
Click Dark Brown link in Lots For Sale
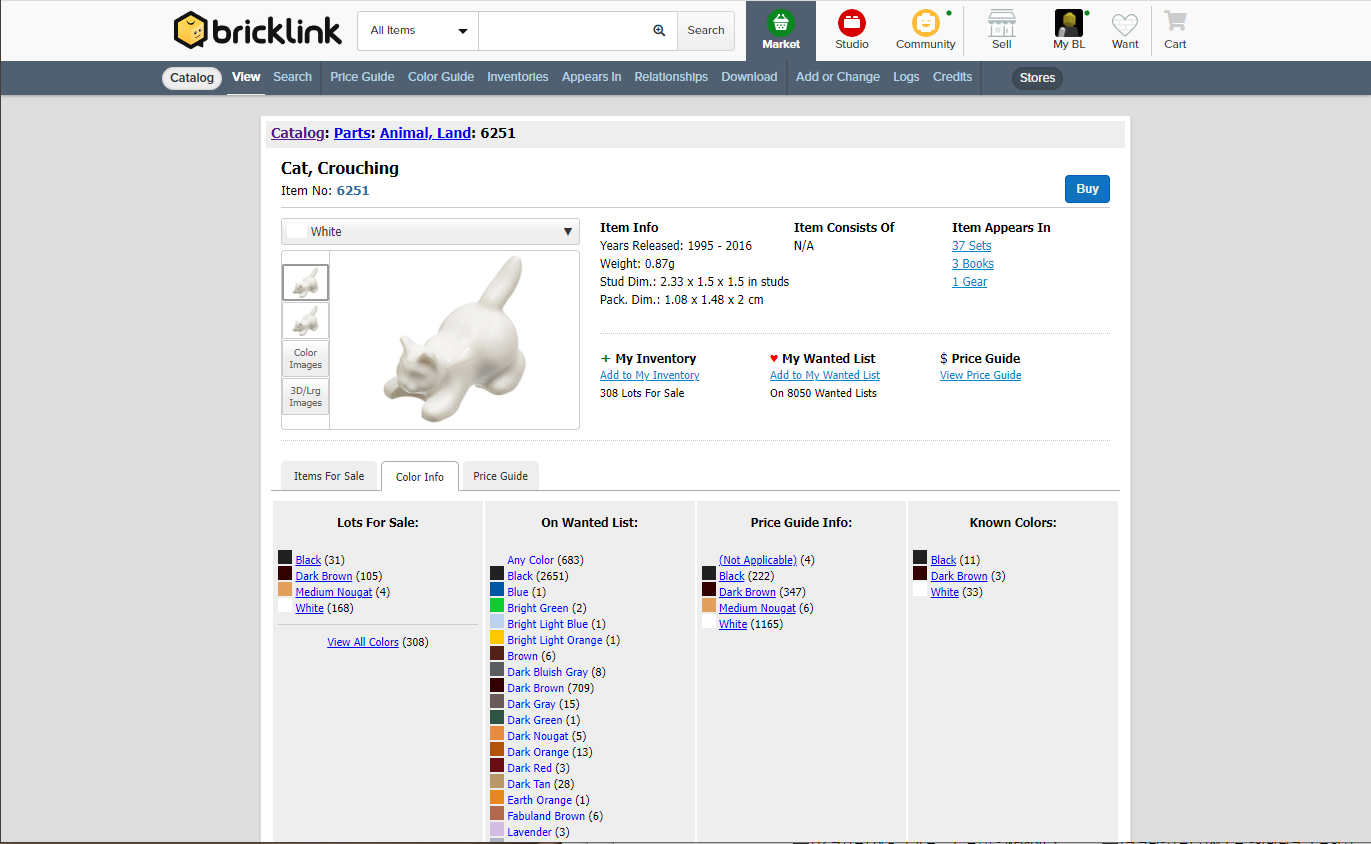click(x=324, y=576)
